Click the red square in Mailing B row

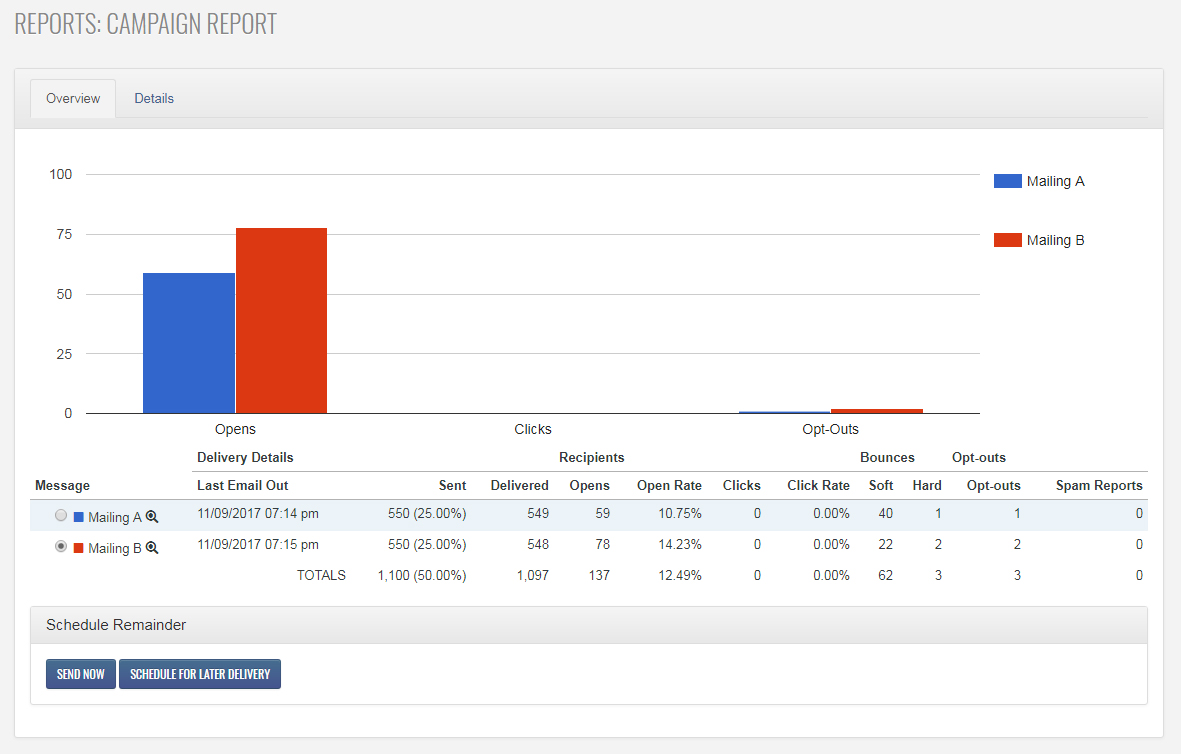[x=79, y=548]
